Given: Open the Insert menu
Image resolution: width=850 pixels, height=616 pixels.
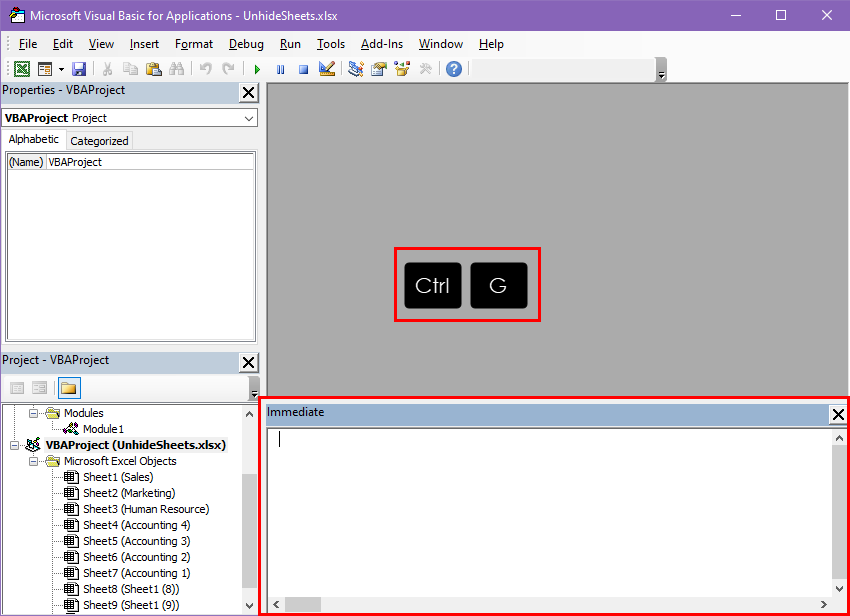Looking at the screenshot, I should [144, 44].
